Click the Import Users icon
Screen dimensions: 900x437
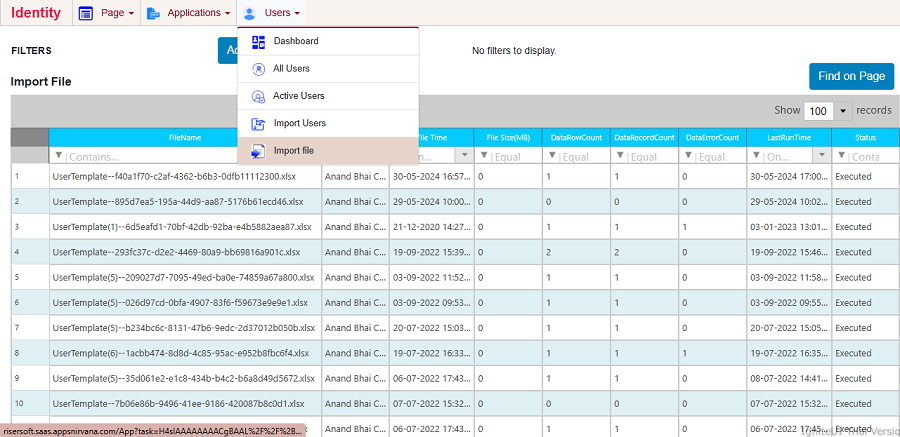258,123
